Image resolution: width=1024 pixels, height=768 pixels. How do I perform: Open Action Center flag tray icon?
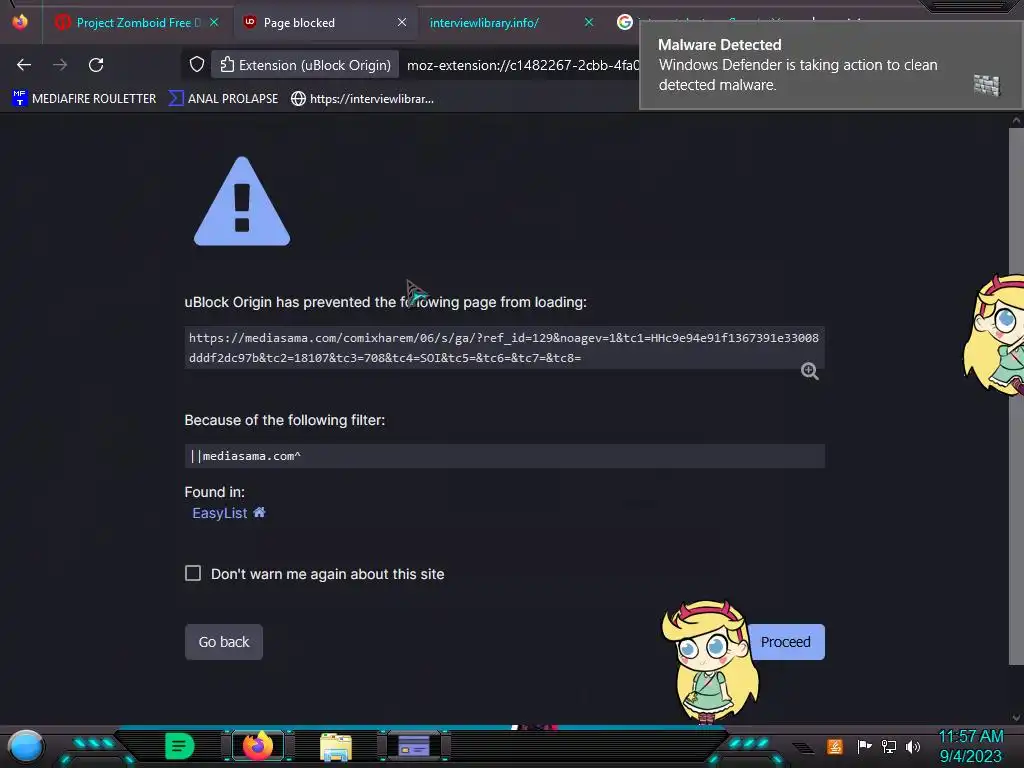coord(864,746)
